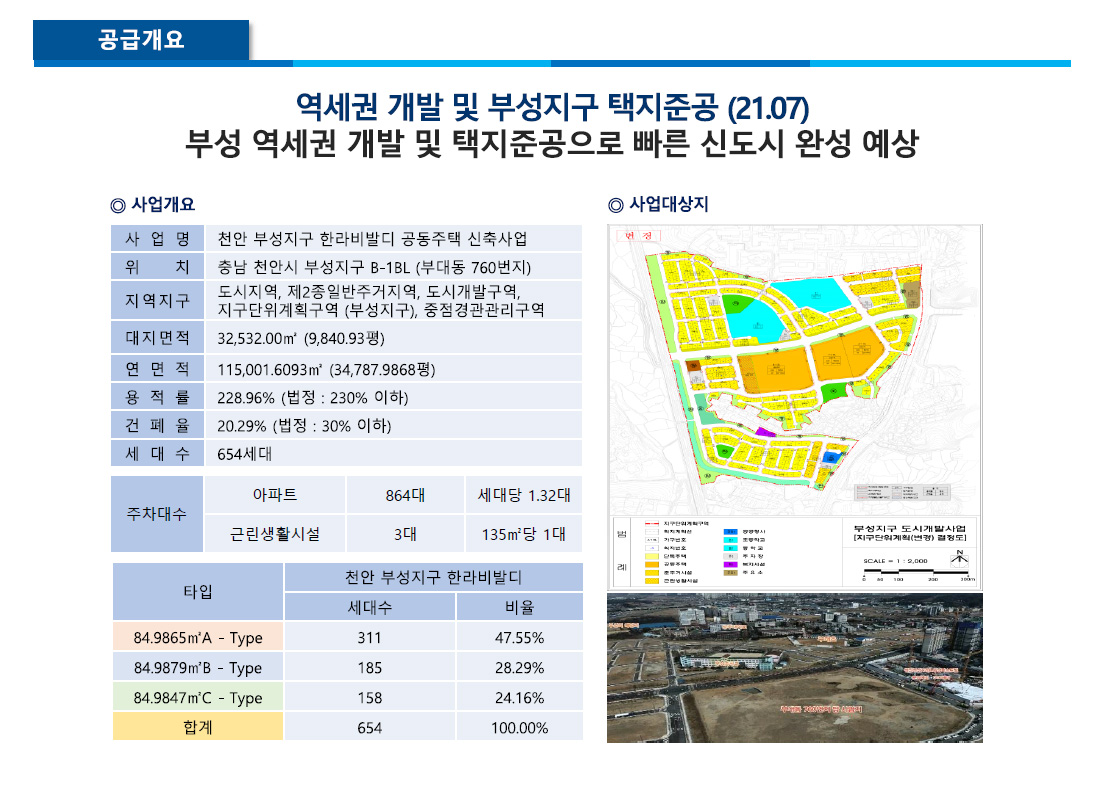Click the 천안 부성지구 한라비발디 table header
Screen dimensions: 1100x790
(x=434, y=577)
